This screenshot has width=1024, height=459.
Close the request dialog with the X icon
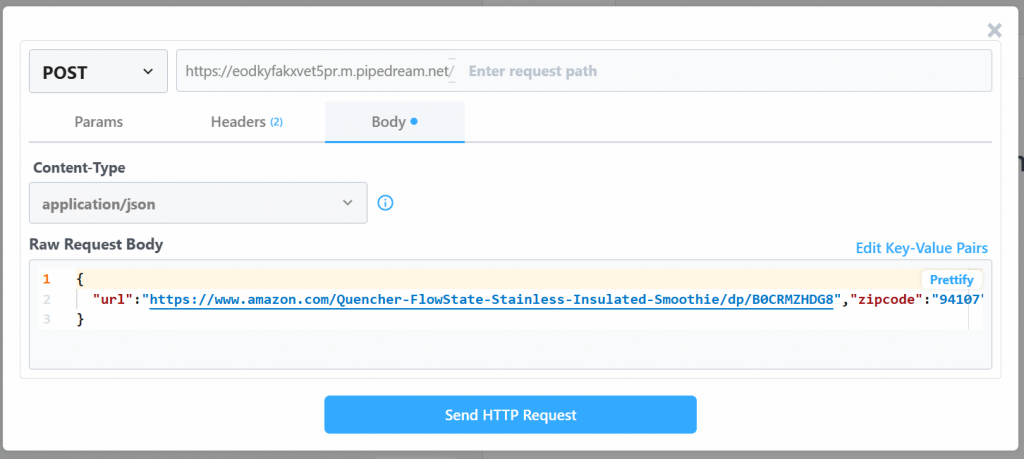point(994,31)
